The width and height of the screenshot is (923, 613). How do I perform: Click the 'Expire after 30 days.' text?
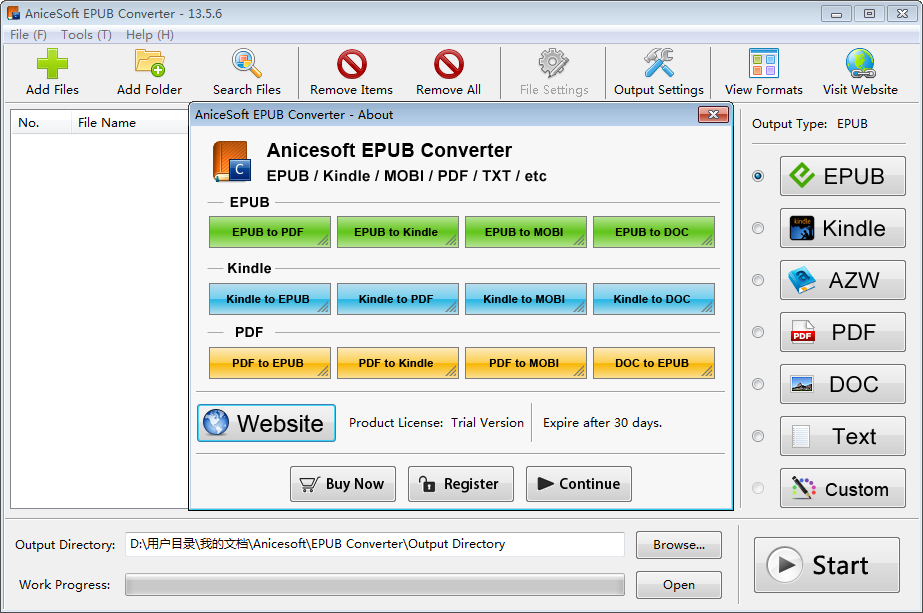(x=602, y=423)
